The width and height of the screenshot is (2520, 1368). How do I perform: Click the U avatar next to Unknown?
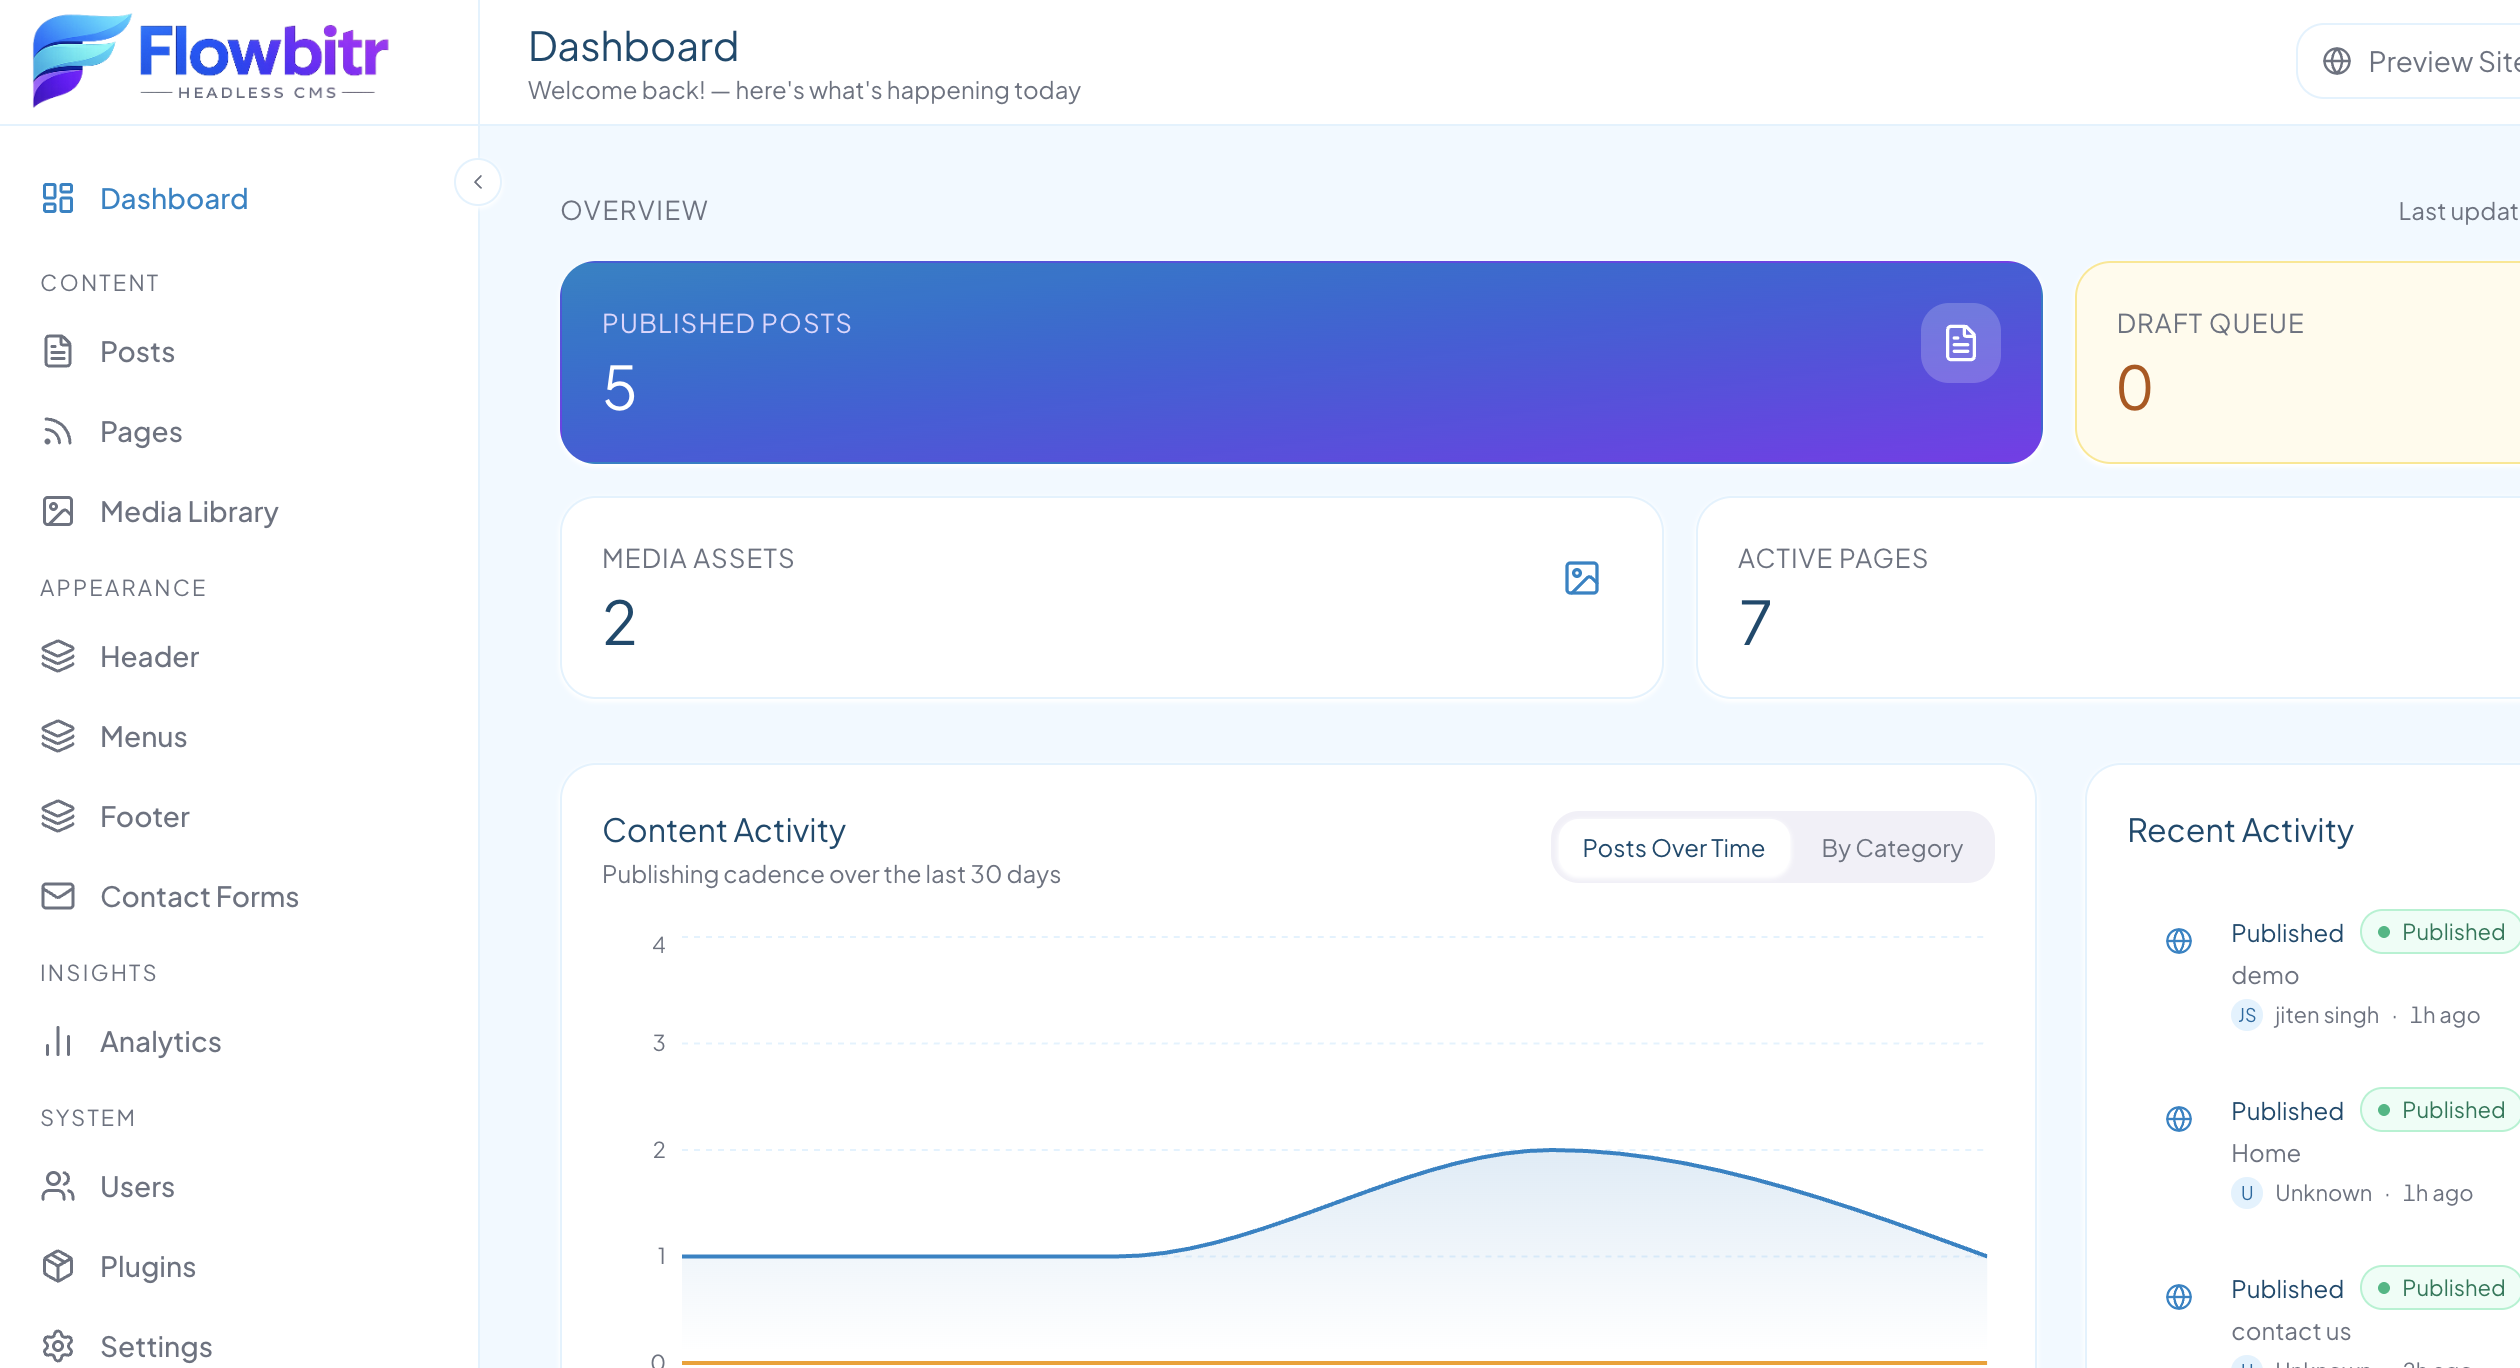[2246, 1193]
